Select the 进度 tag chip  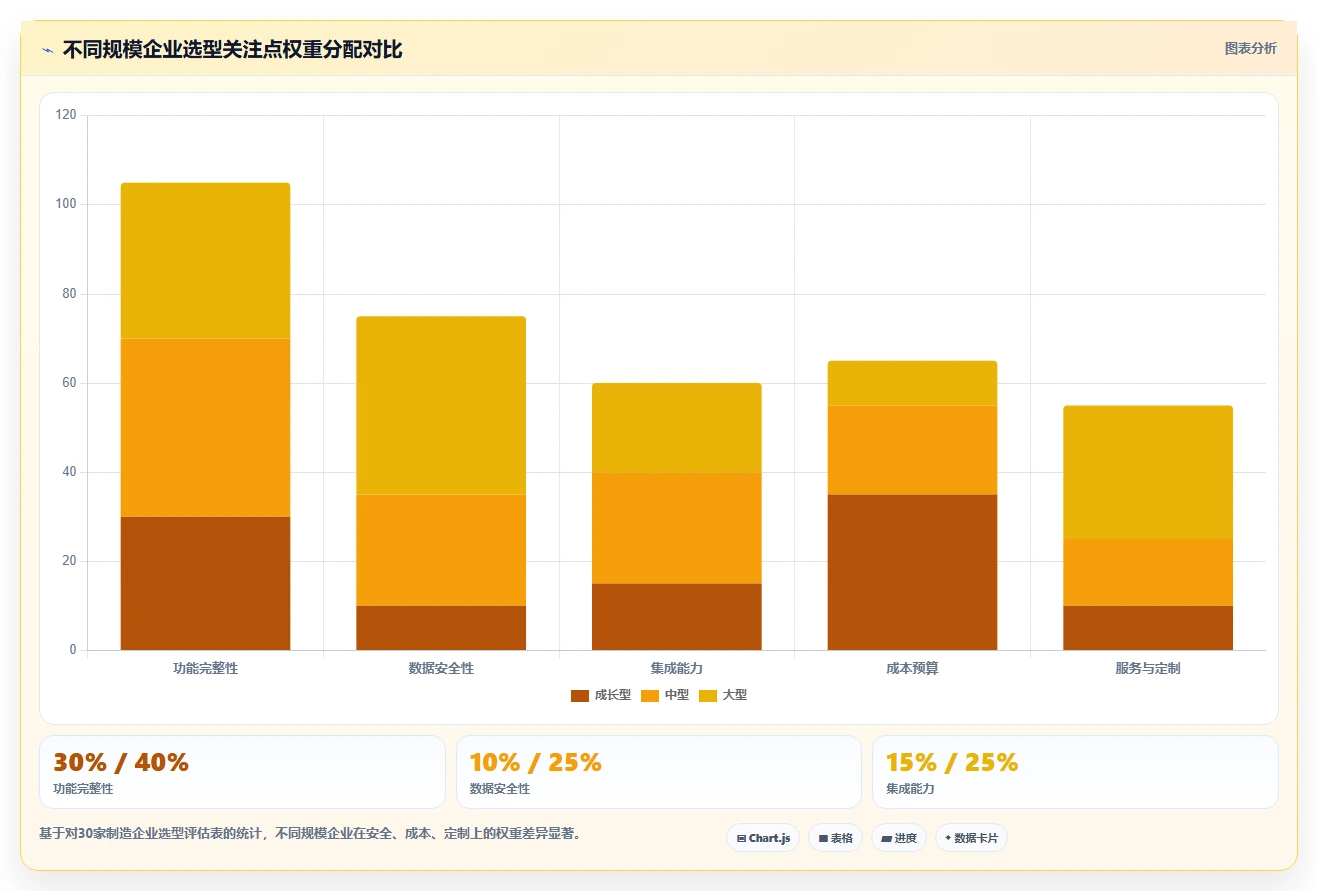point(899,838)
